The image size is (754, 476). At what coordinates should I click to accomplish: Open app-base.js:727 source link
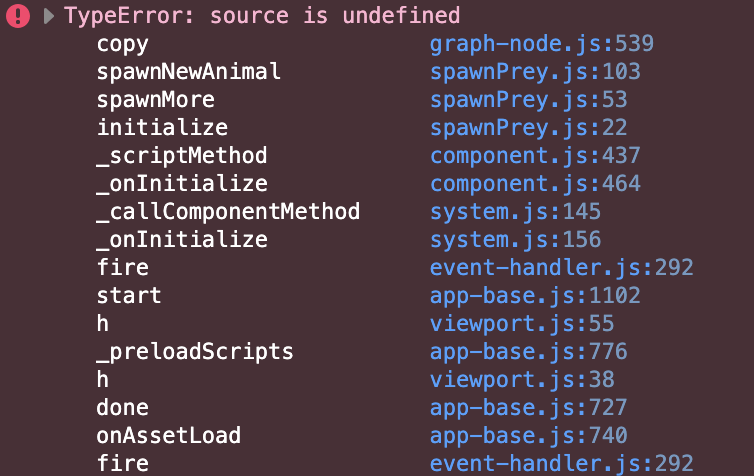point(528,408)
